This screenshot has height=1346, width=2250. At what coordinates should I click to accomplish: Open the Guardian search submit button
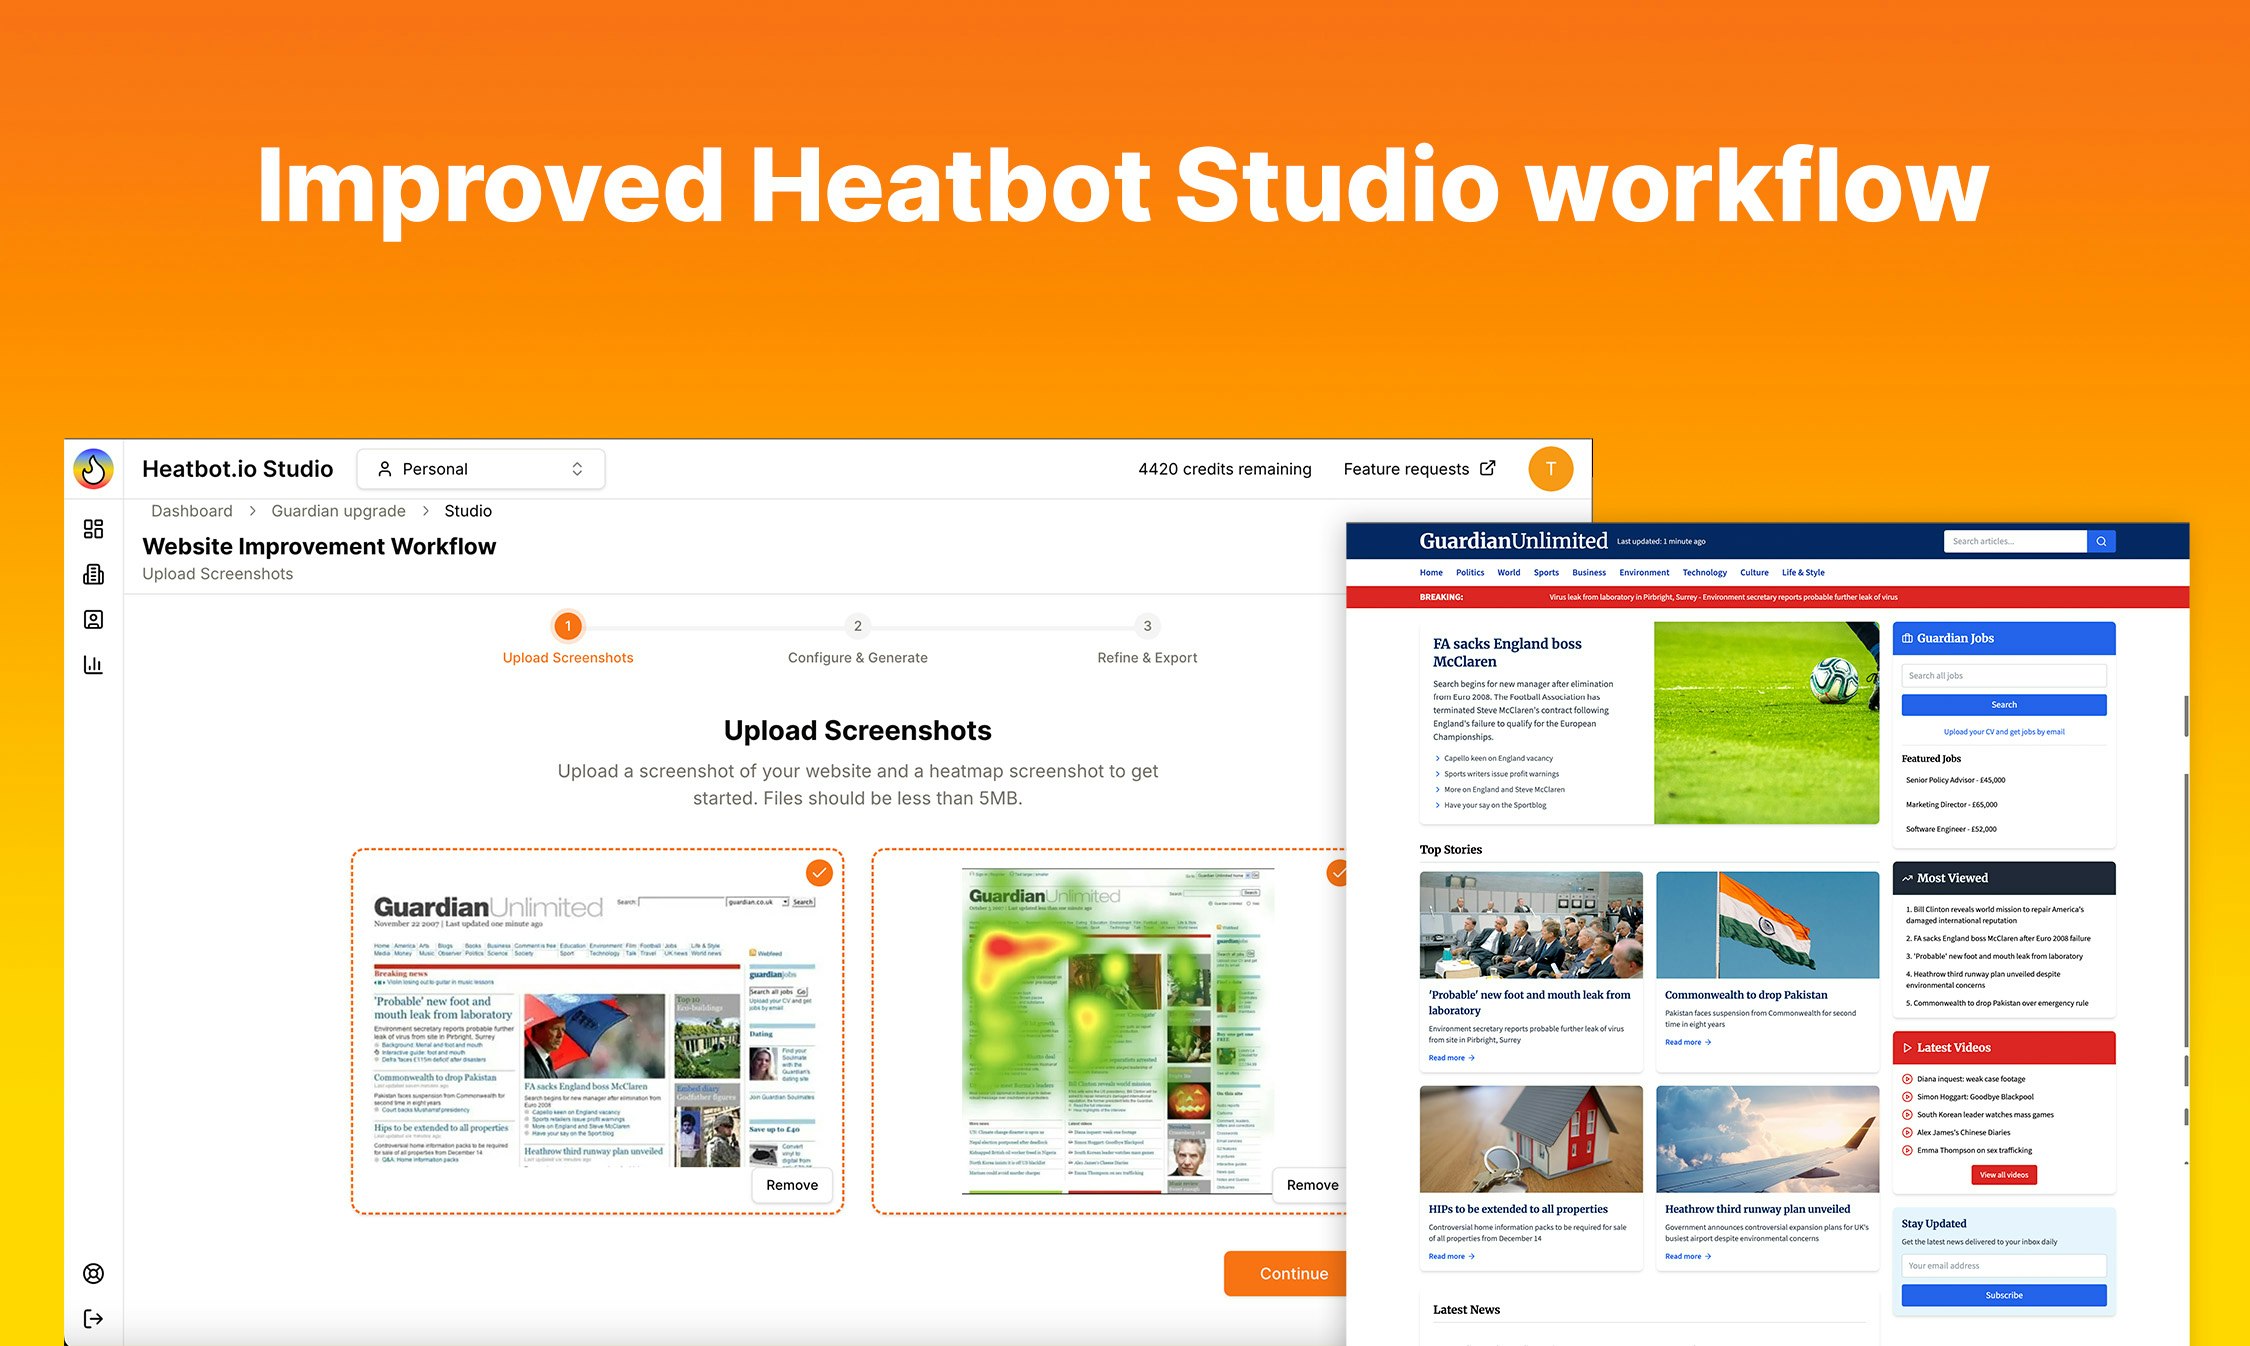point(2101,541)
